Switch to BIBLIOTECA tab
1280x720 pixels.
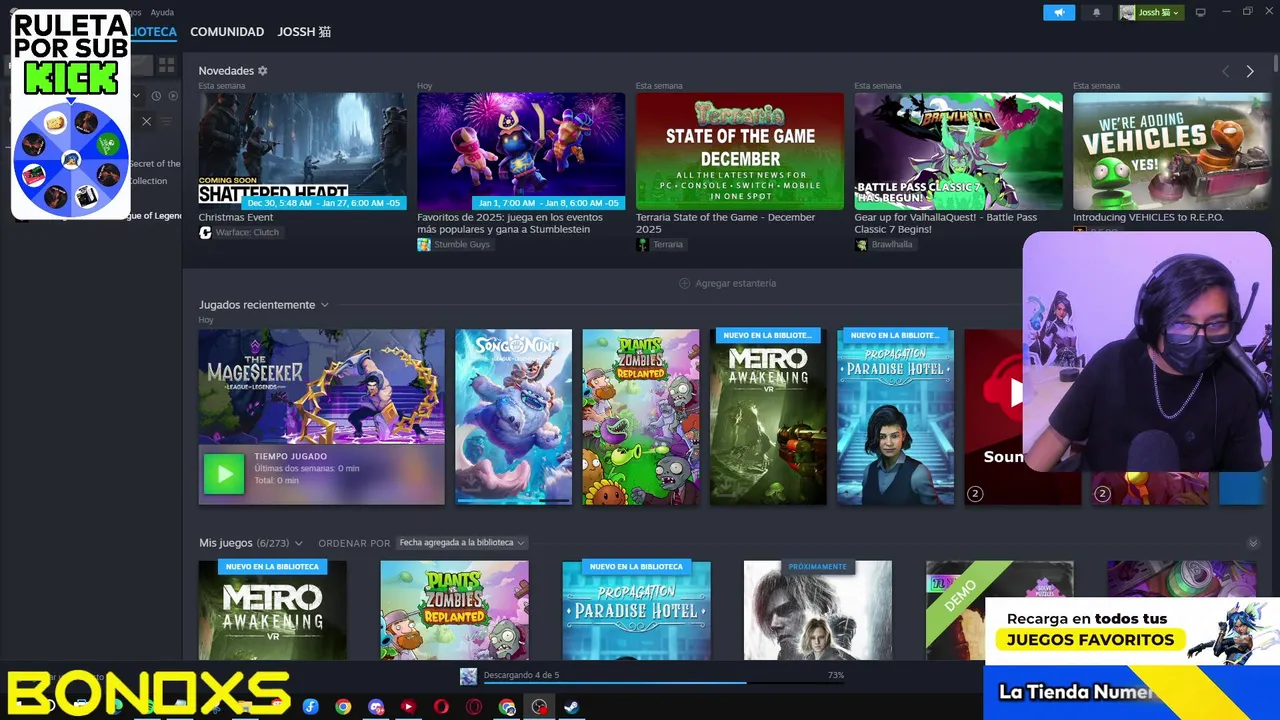tap(153, 32)
